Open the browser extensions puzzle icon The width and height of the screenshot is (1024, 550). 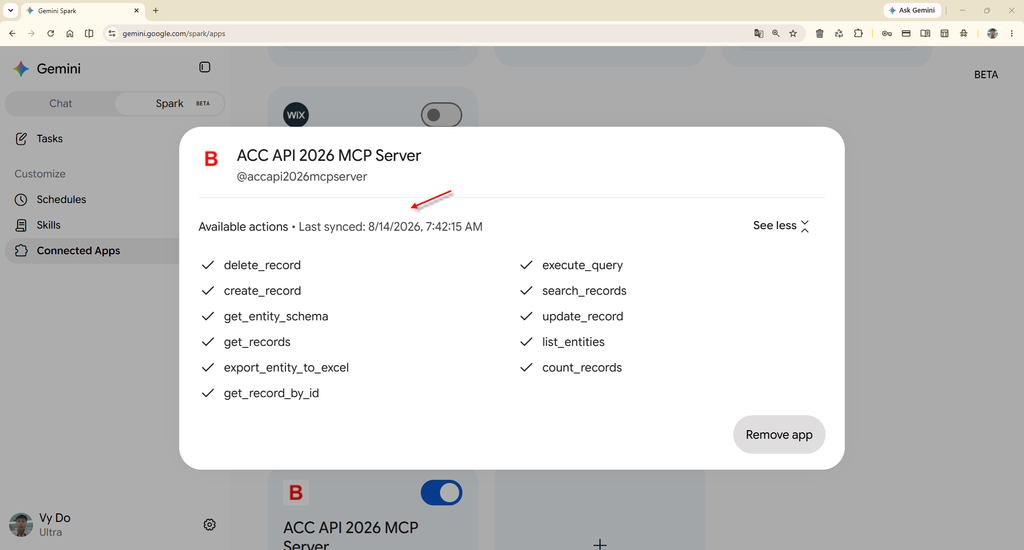pyautogui.click(x=858, y=33)
